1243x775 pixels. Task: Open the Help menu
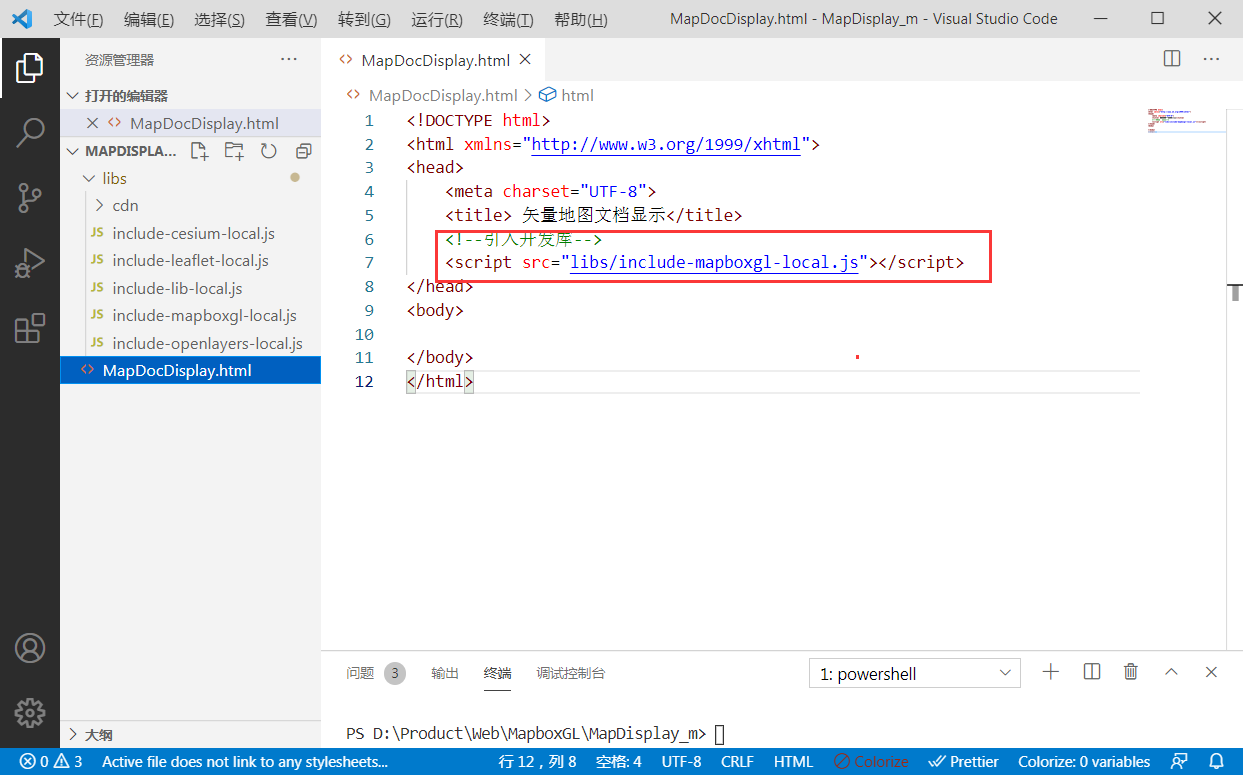coord(580,19)
